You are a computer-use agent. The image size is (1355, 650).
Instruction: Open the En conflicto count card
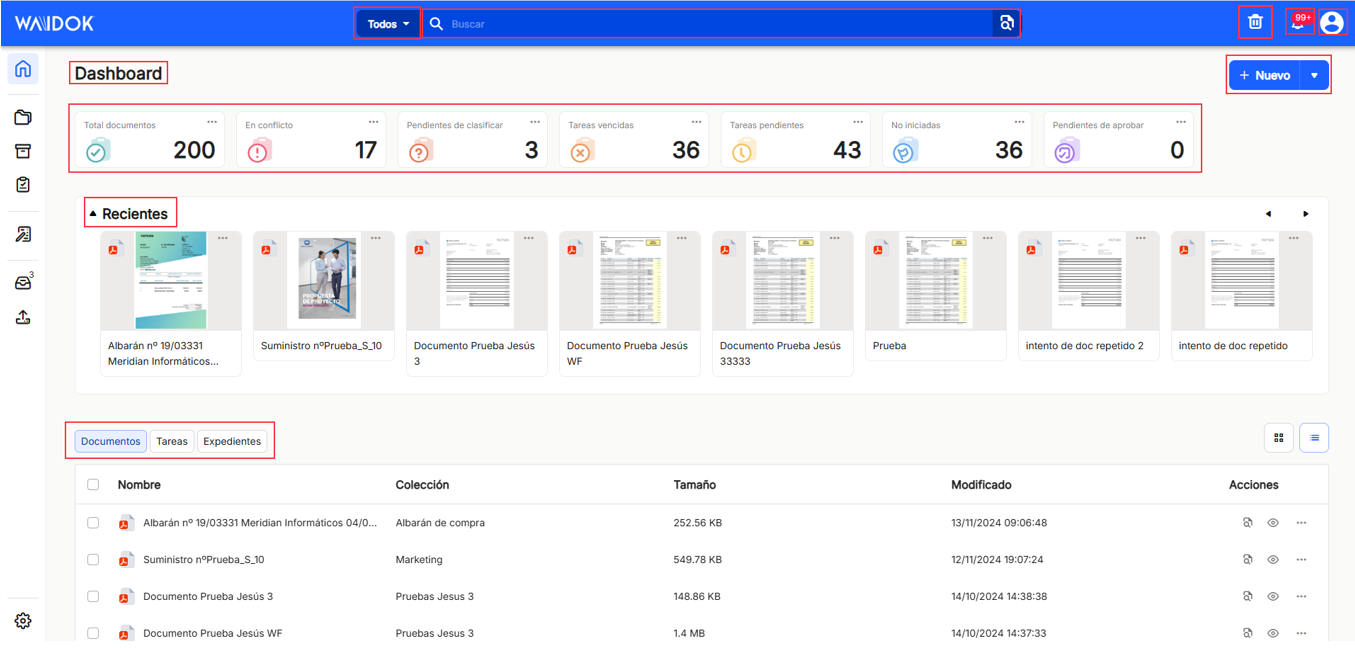point(311,139)
